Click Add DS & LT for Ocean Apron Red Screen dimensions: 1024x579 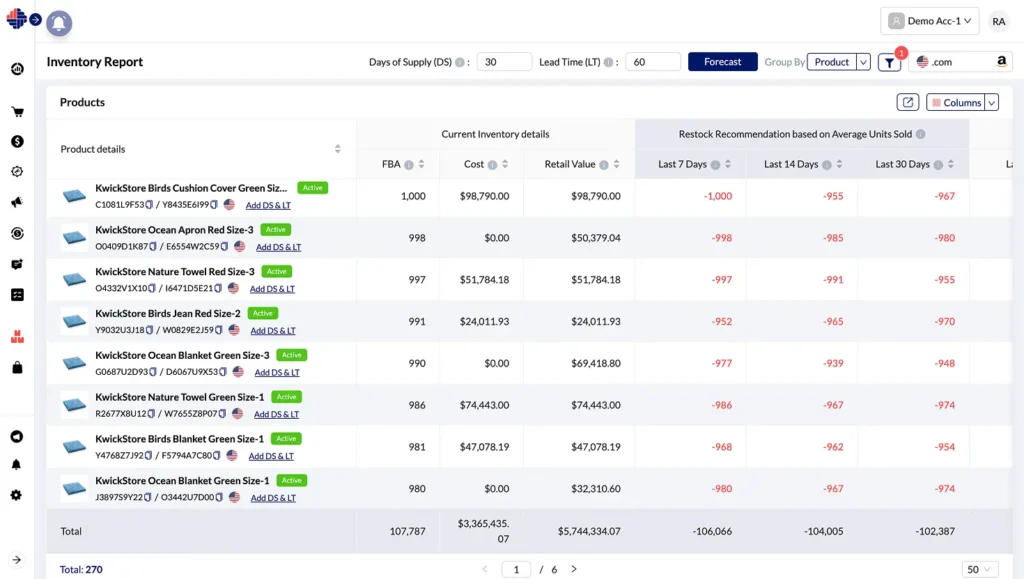click(x=278, y=247)
